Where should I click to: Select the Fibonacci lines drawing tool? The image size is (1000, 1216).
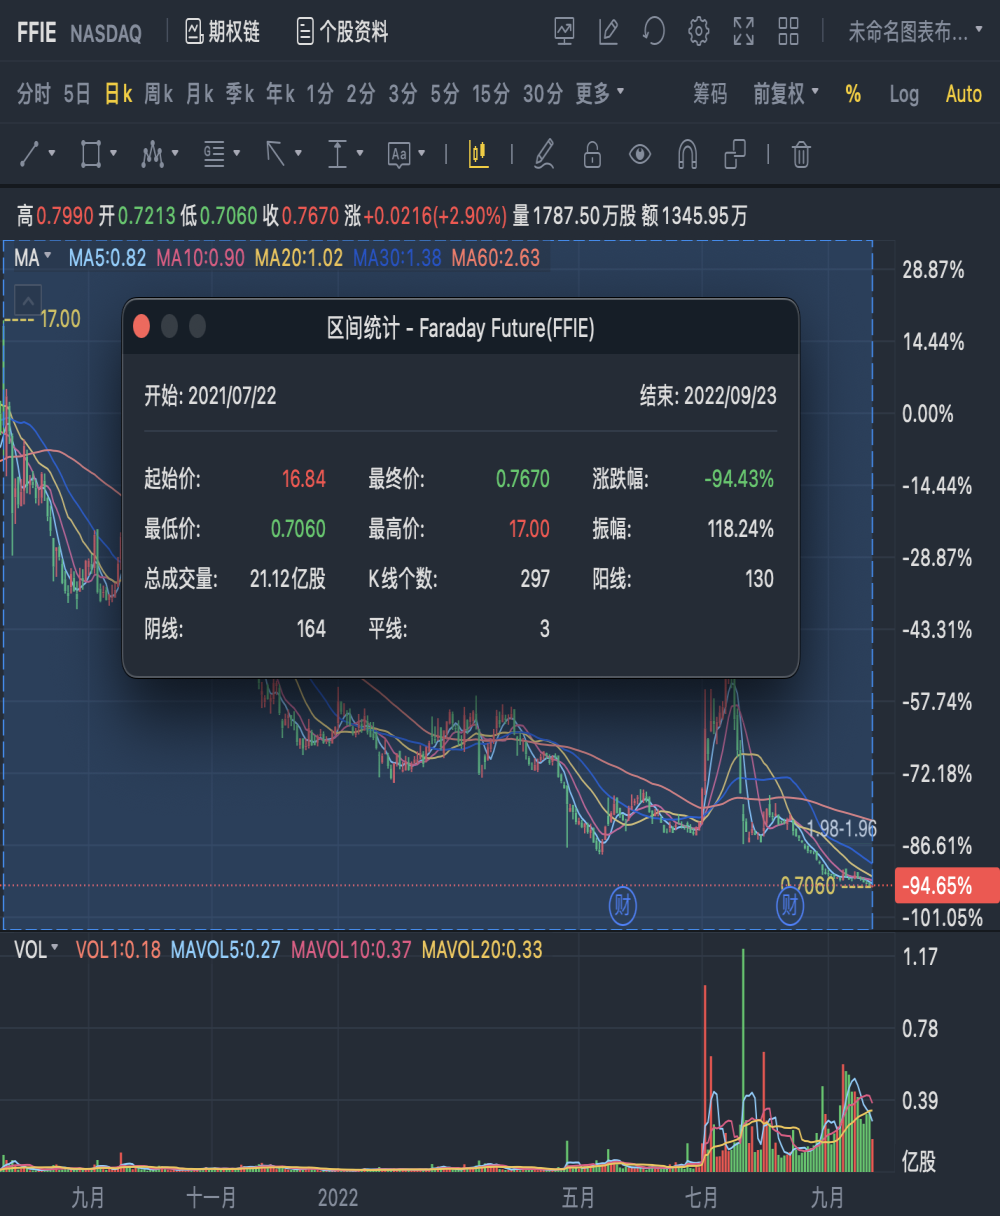[214, 154]
